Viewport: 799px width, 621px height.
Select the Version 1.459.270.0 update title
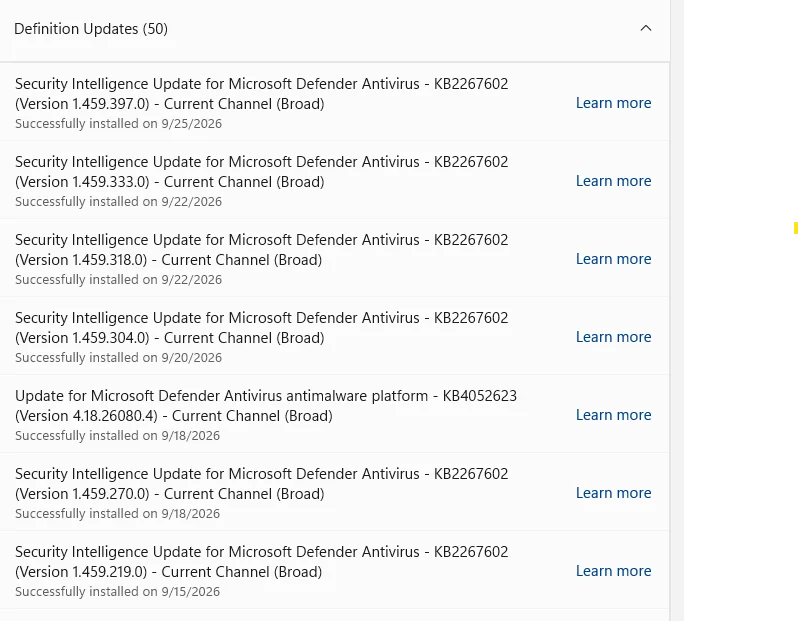pos(261,483)
